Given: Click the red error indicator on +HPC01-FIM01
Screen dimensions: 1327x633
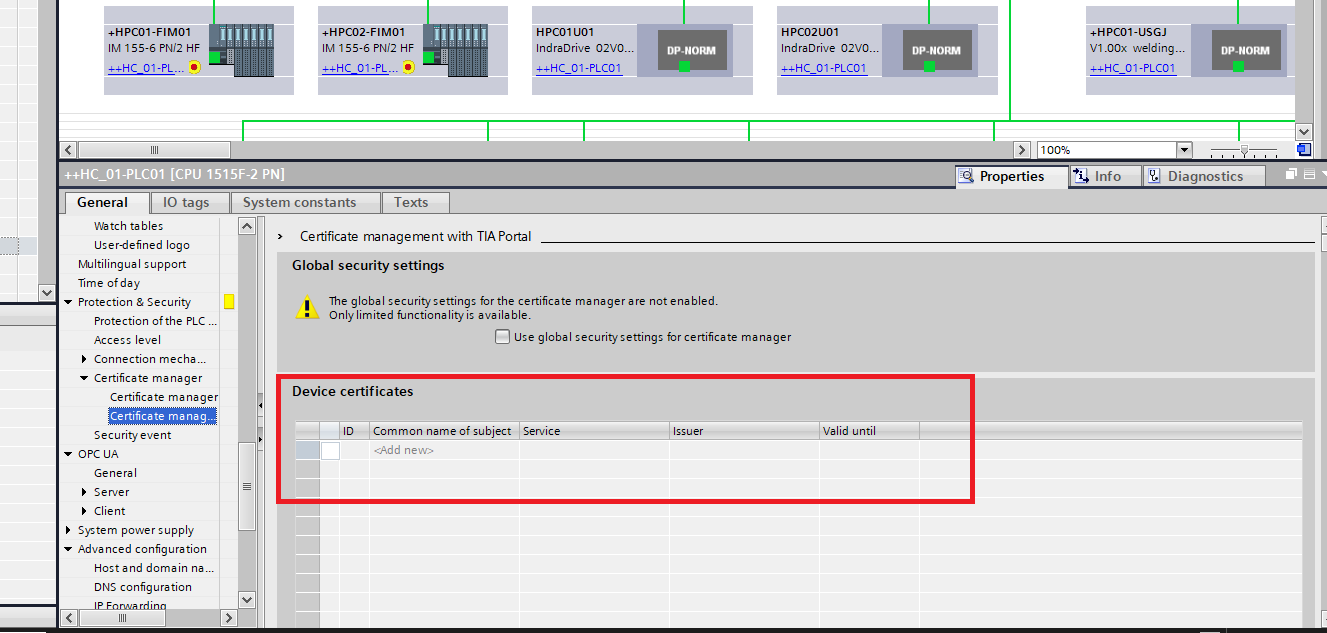Looking at the screenshot, I should coord(194,68).
